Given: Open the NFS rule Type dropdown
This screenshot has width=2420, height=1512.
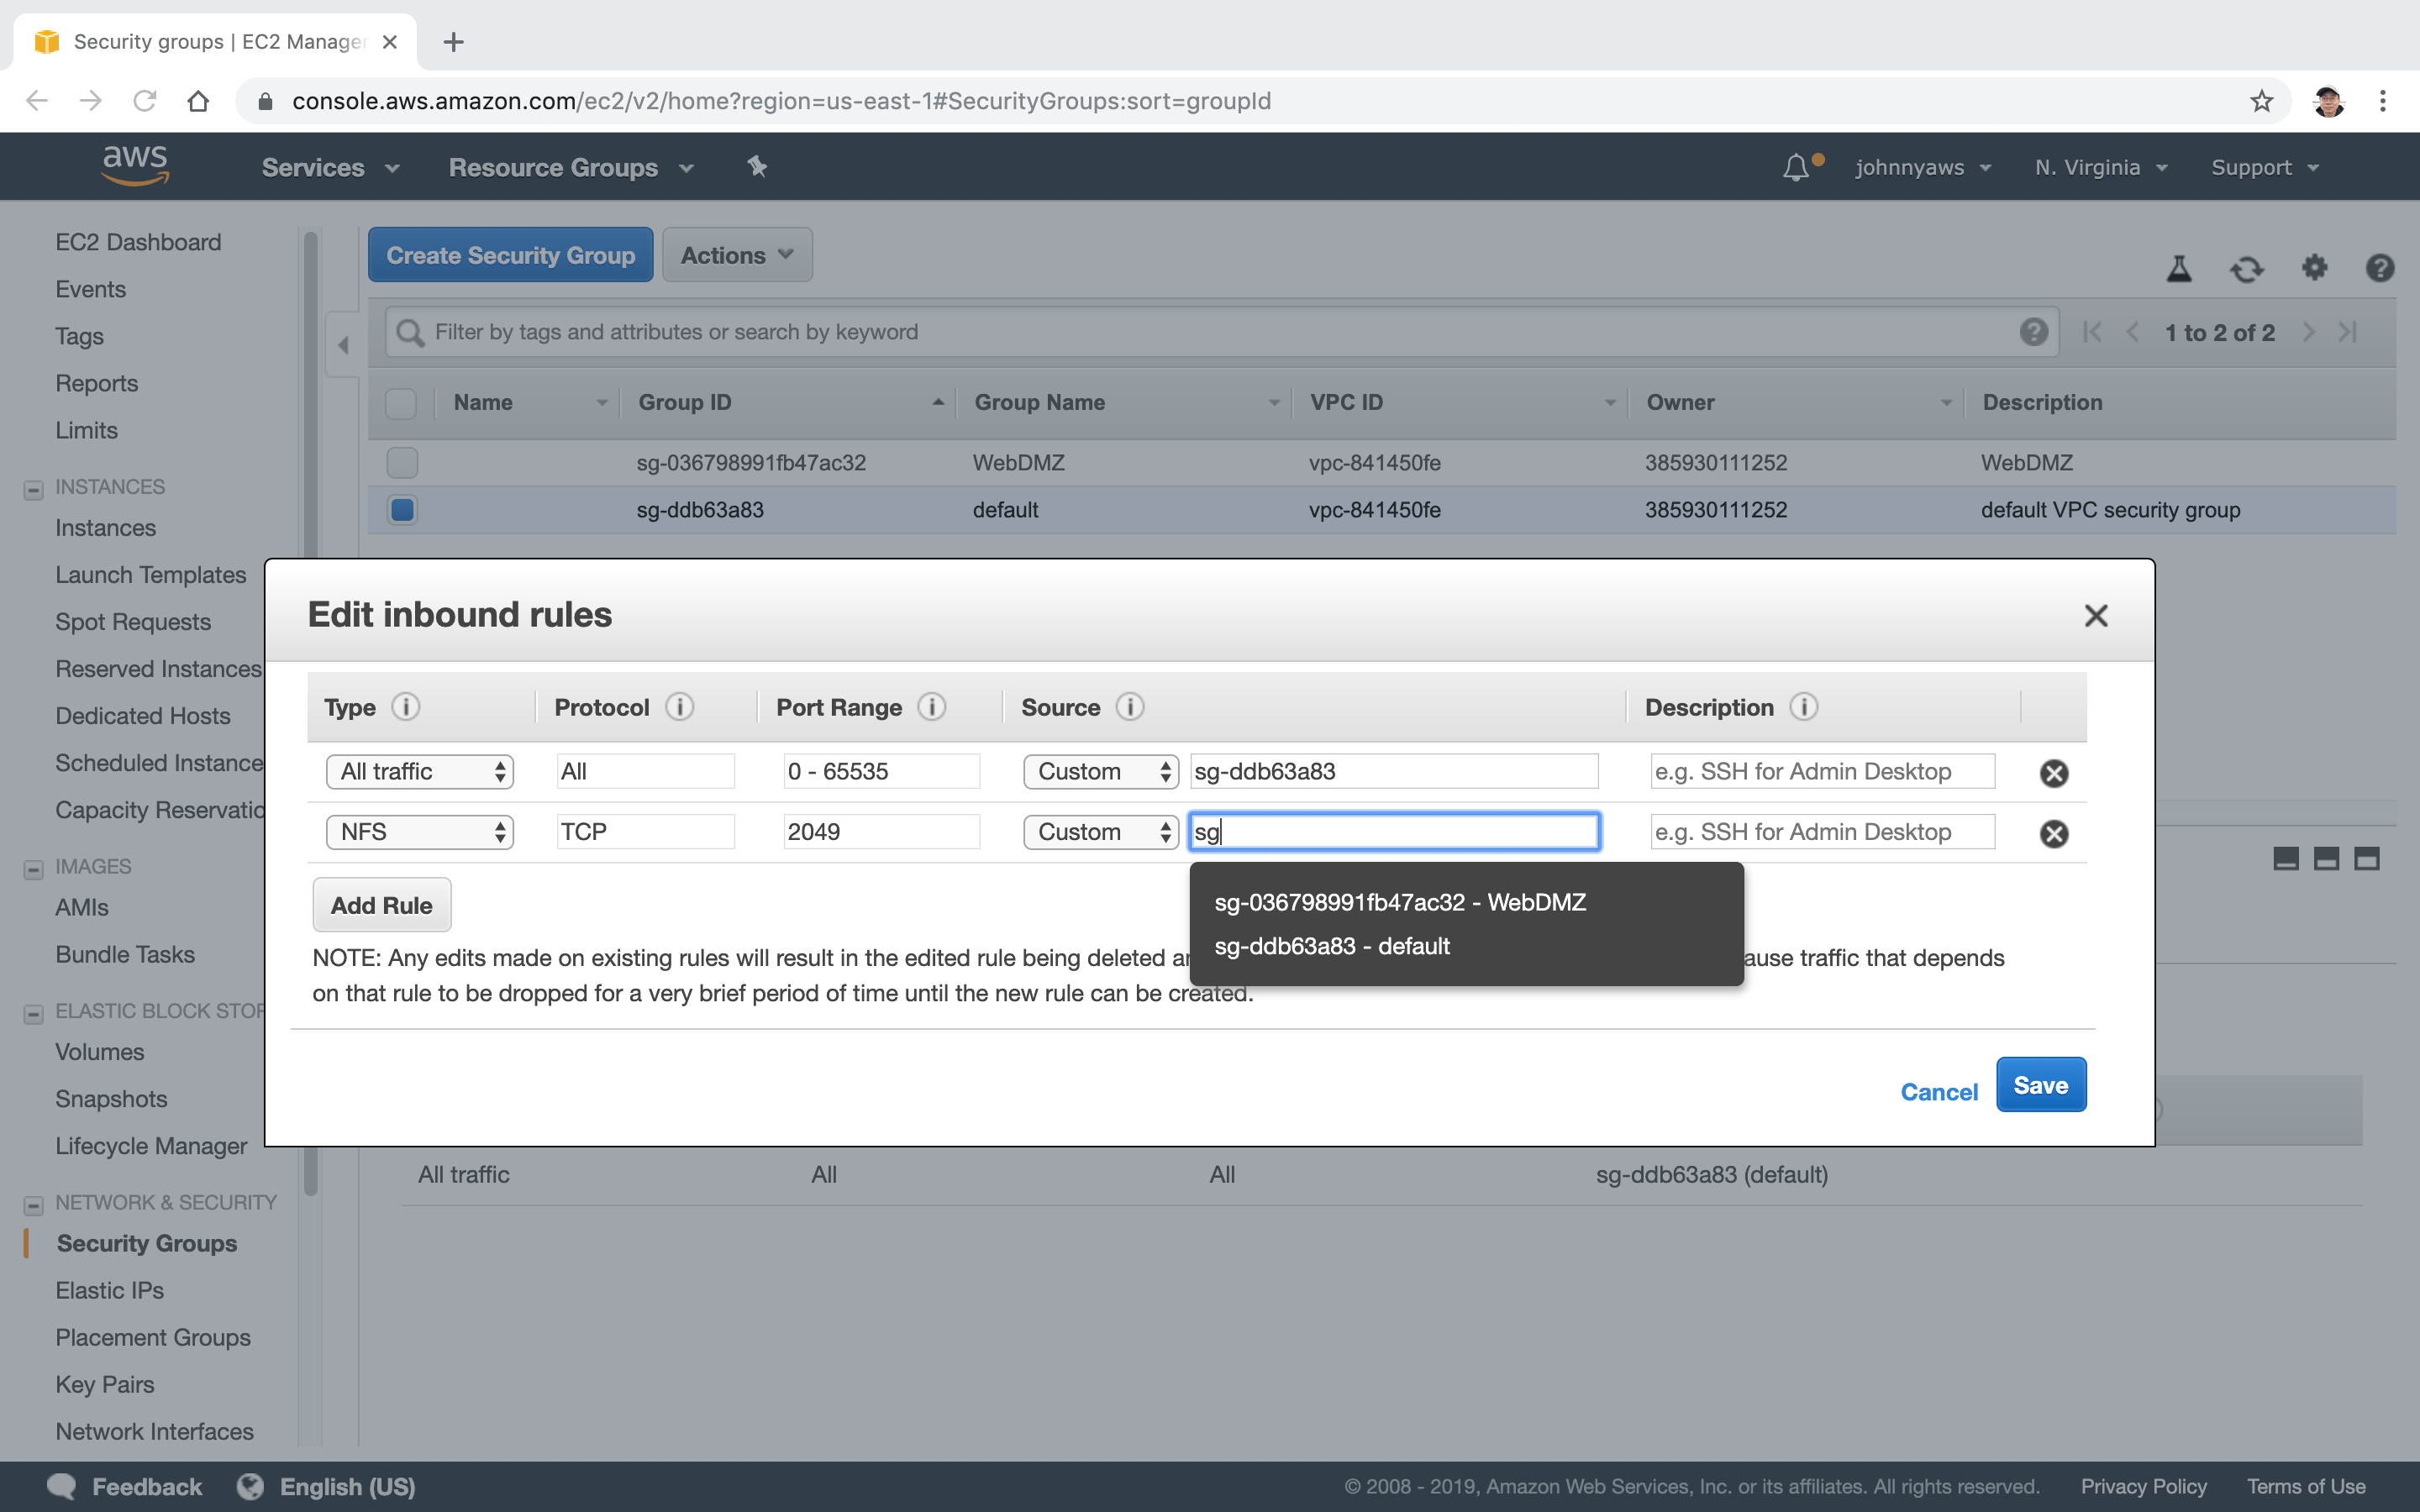Looking at the screenshot, I should click(419, 831).
